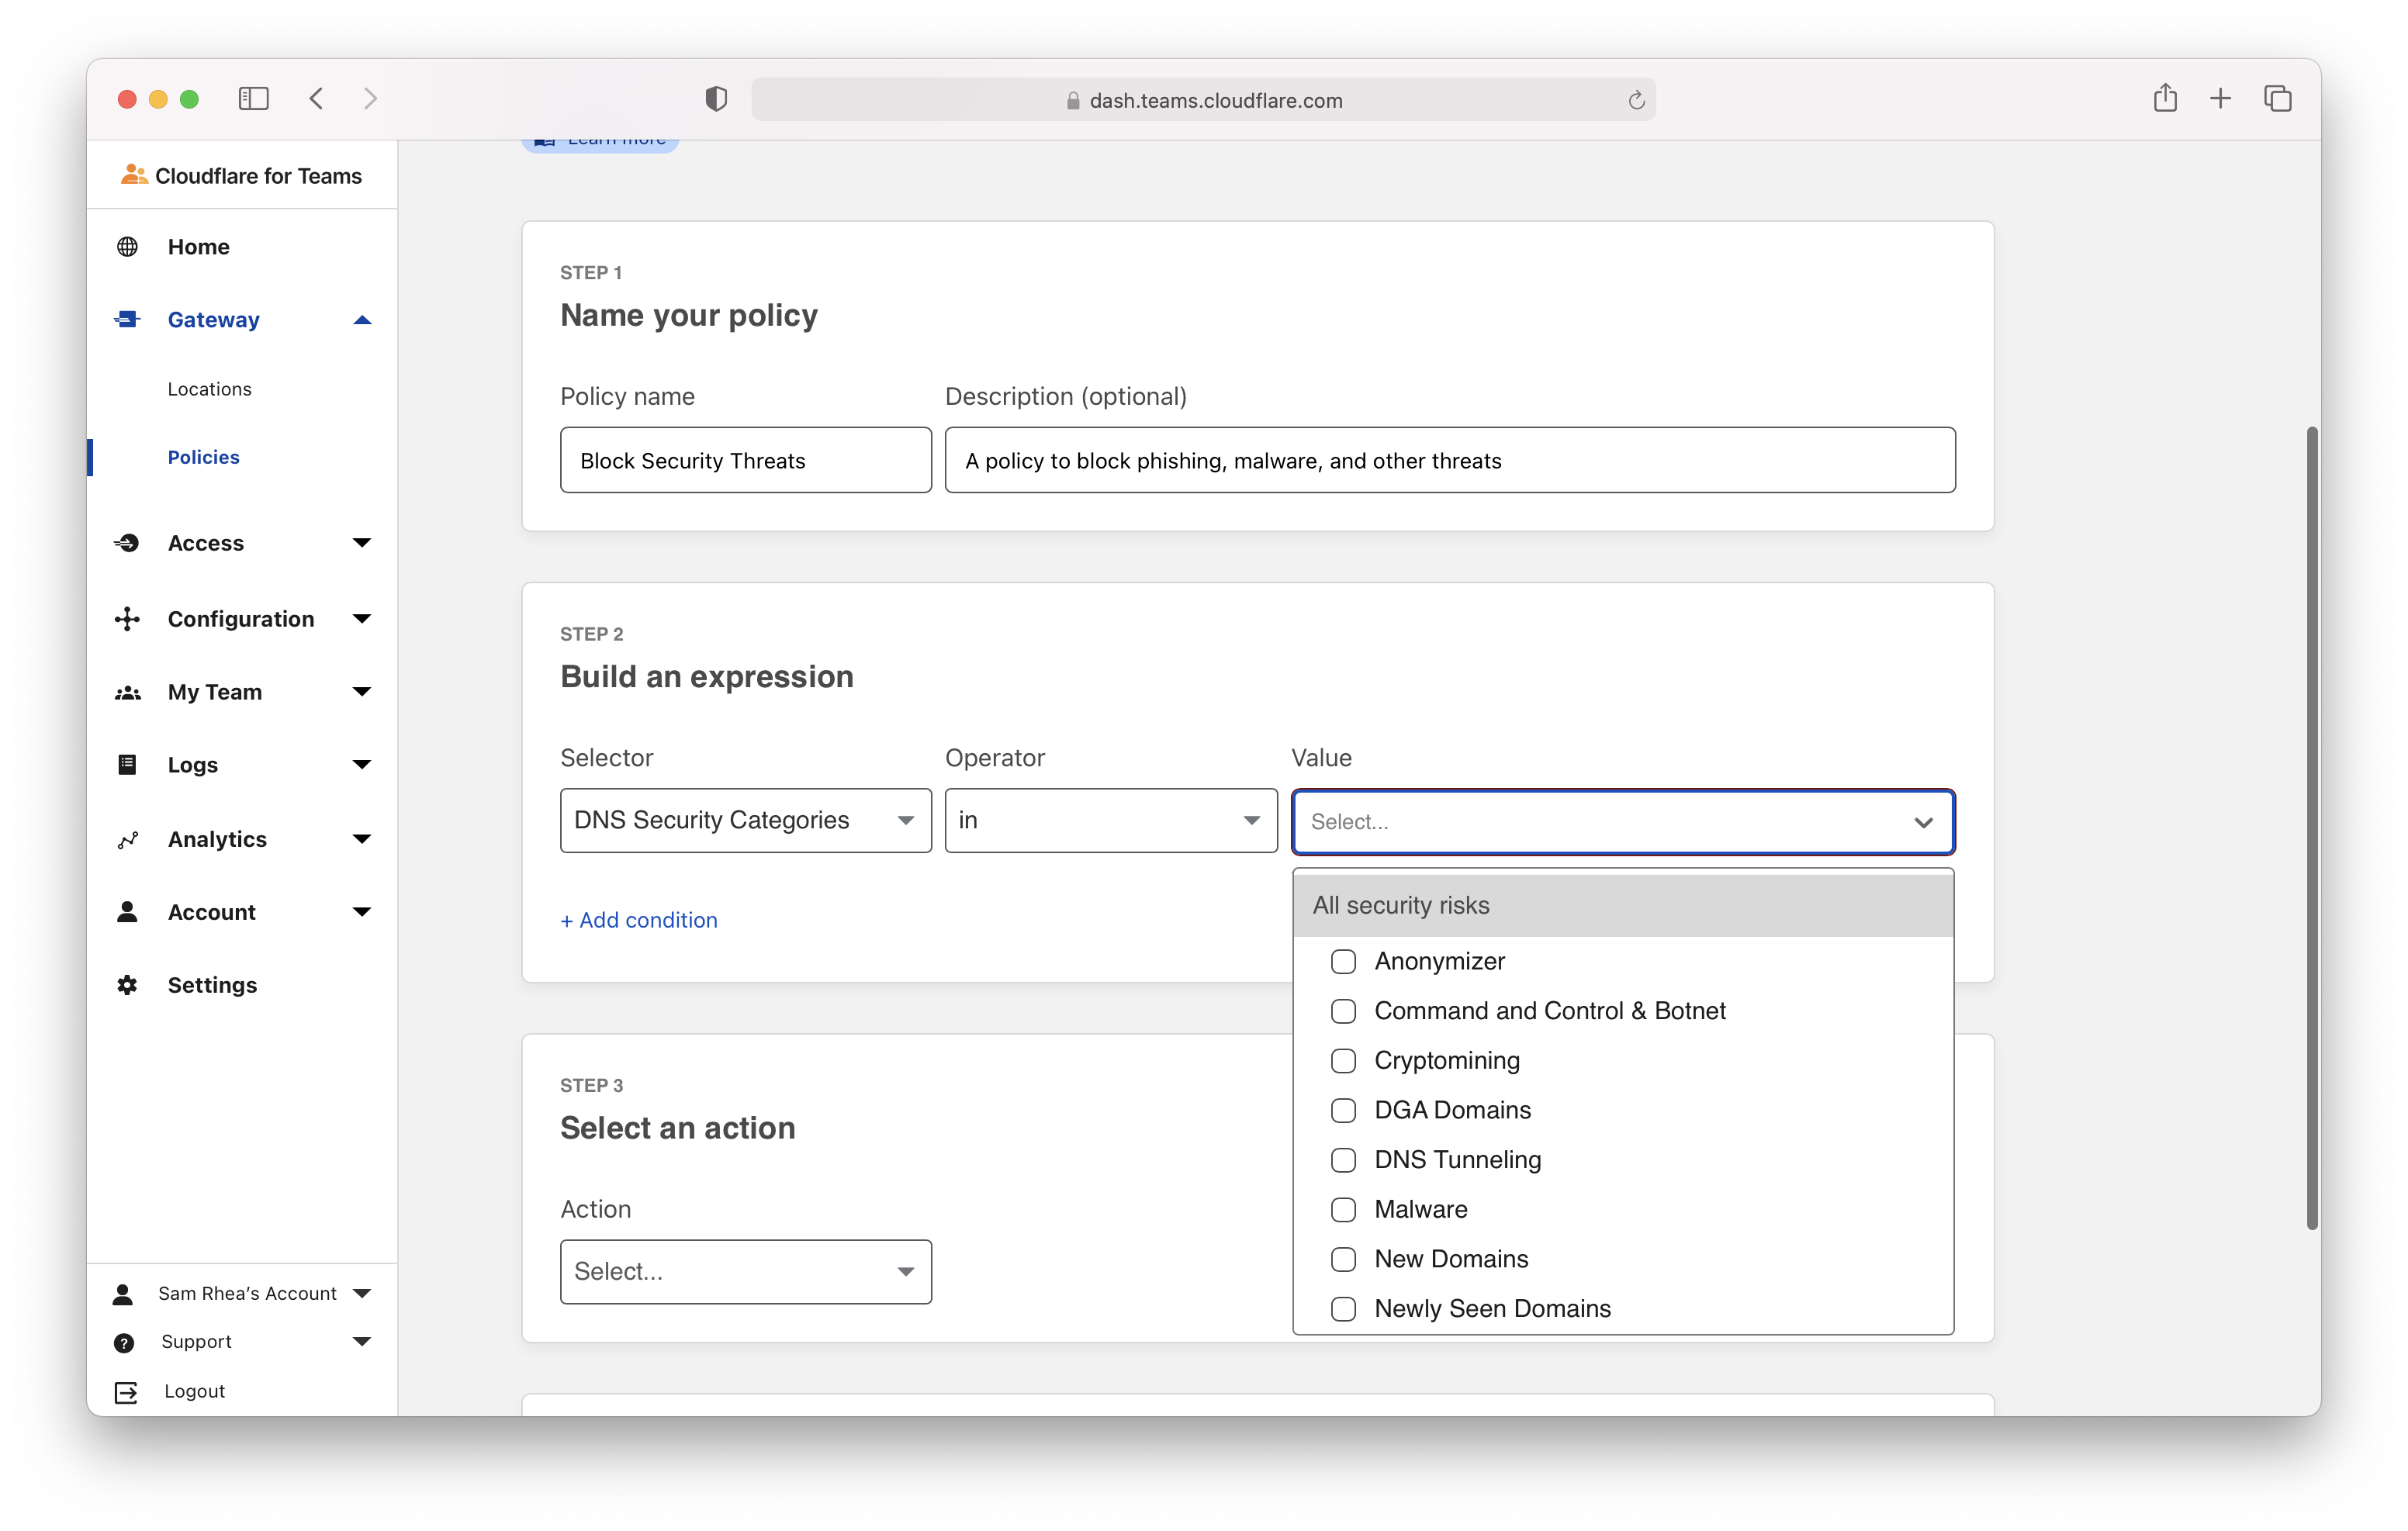2408x1531 pixels.
Task: Open the Action select dropdown
Action: pyautogui.click(x=745, y=1272)
